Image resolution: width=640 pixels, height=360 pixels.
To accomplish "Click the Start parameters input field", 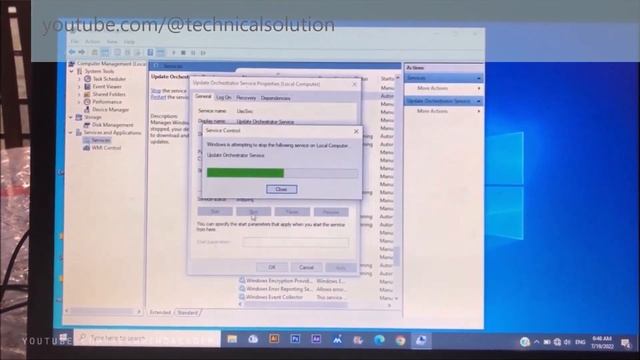I will 296,242.
